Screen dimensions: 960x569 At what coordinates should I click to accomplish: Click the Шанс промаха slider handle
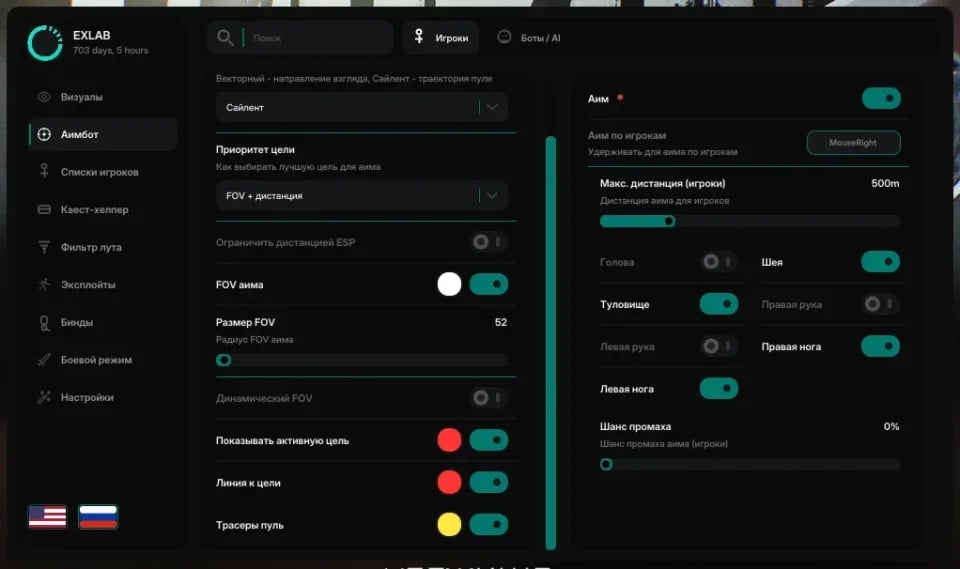point(606,464)
